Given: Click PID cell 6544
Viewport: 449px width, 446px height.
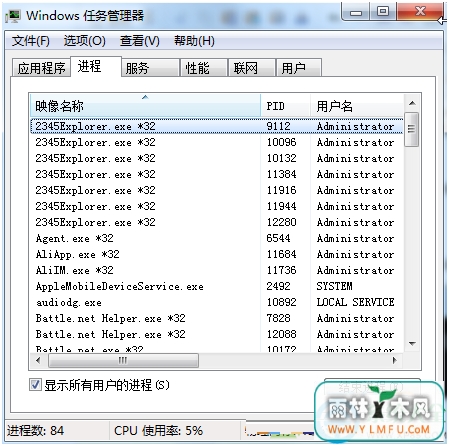Looking at the screenshot, I should (x=278, y=238).
